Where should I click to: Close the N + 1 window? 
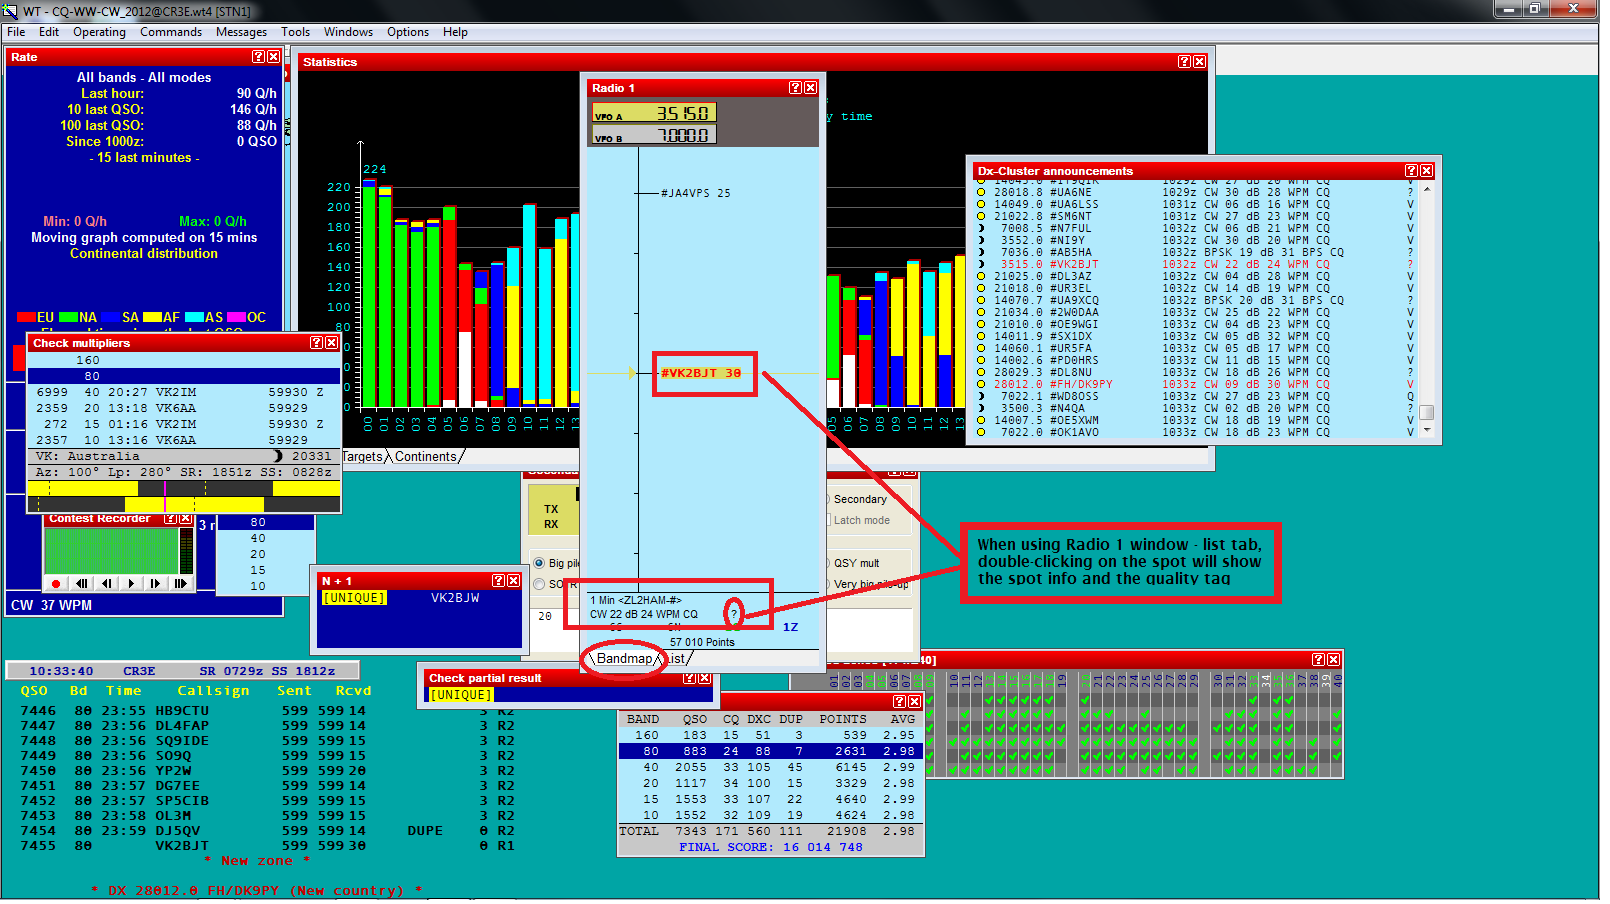tap(514, 581)
